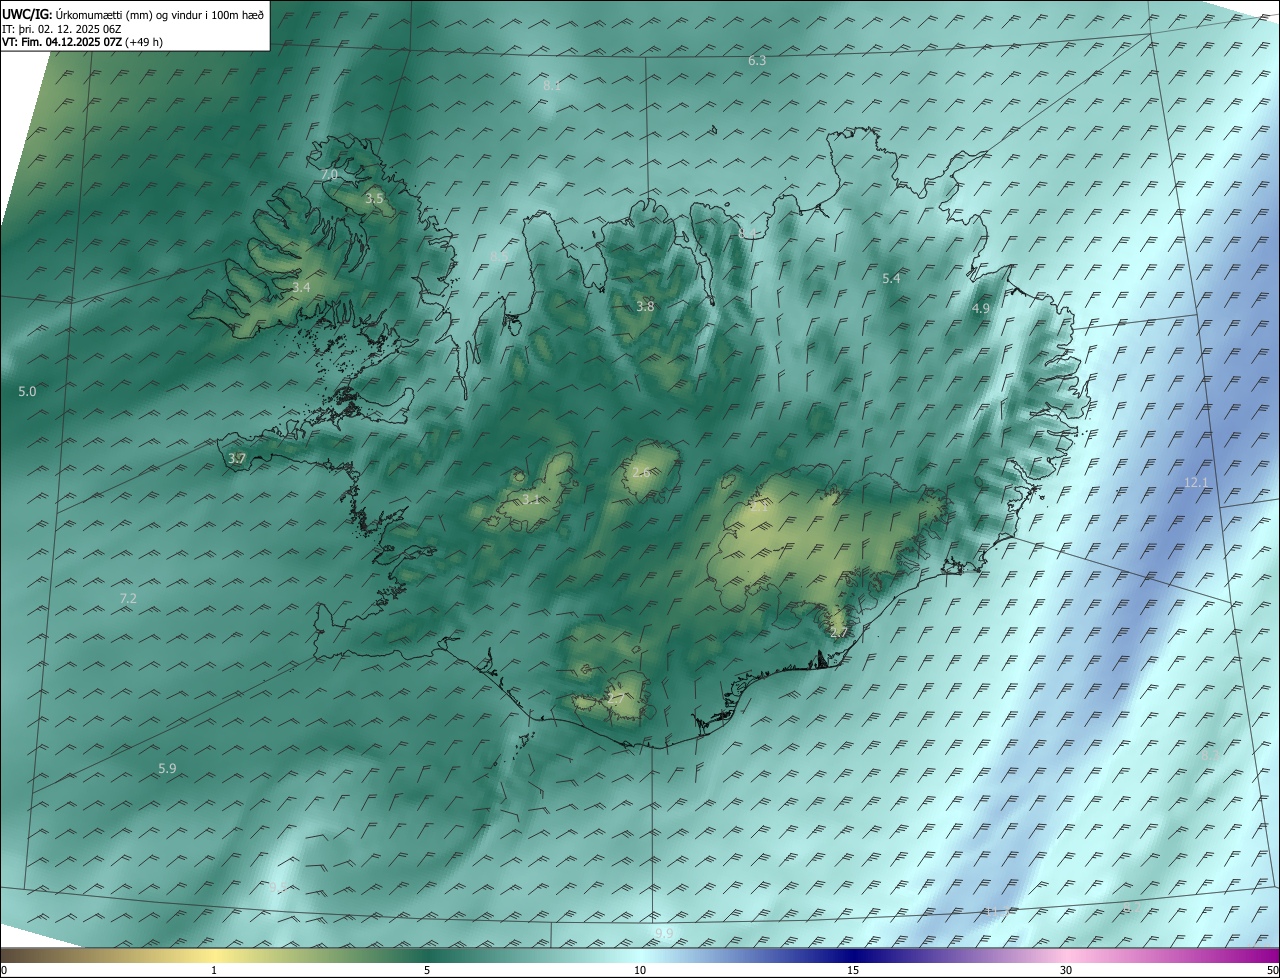This screenshot has height=978, width=1280.
Task: Select the 9.9 value label
Action: pyautogui.click(x=664, y=934)
